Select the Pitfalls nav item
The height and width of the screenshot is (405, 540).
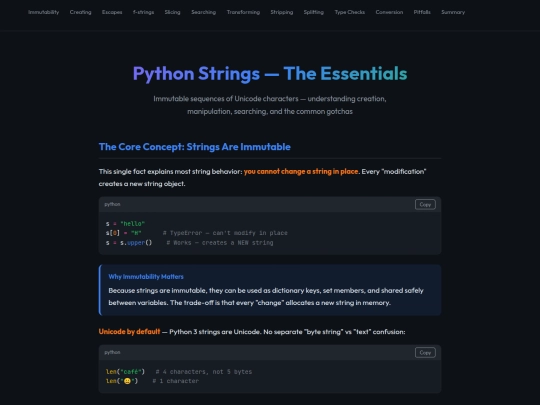coord(422,12)
